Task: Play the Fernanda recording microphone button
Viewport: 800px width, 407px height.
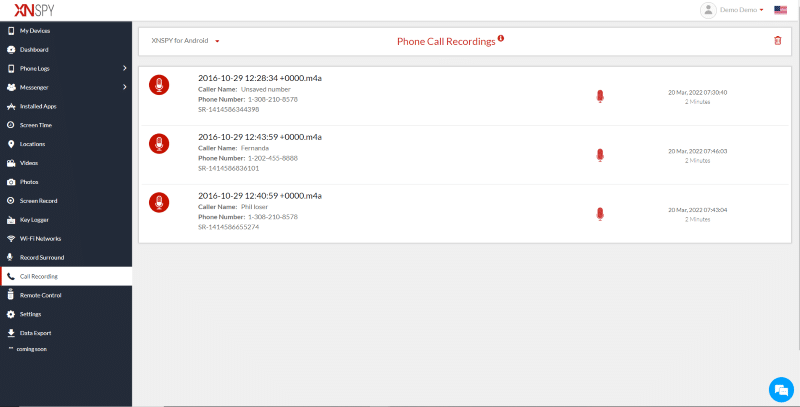Action: [159, 143]
